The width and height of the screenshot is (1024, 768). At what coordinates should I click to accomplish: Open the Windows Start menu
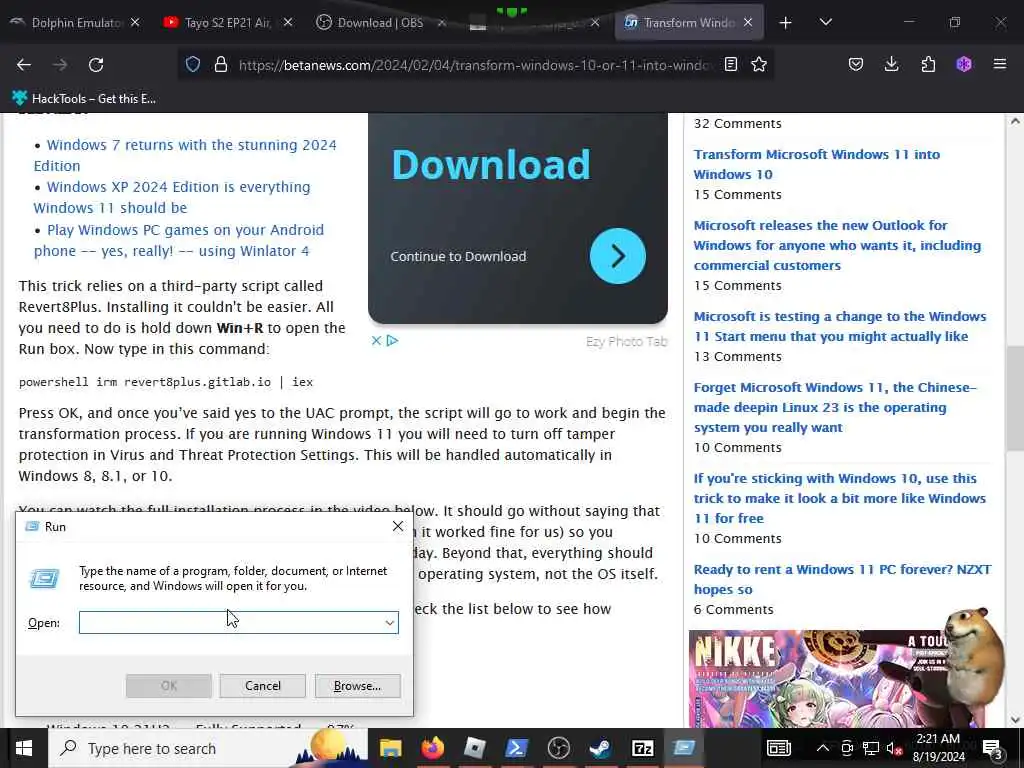coord(24,748)
